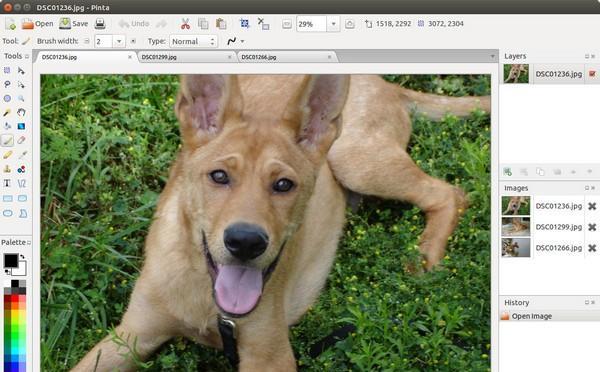Select the Line/Curve tool

tap(21, 183)
